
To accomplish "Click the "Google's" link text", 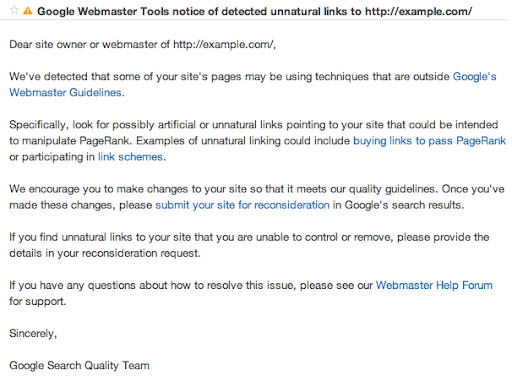I will coord(474,76).
